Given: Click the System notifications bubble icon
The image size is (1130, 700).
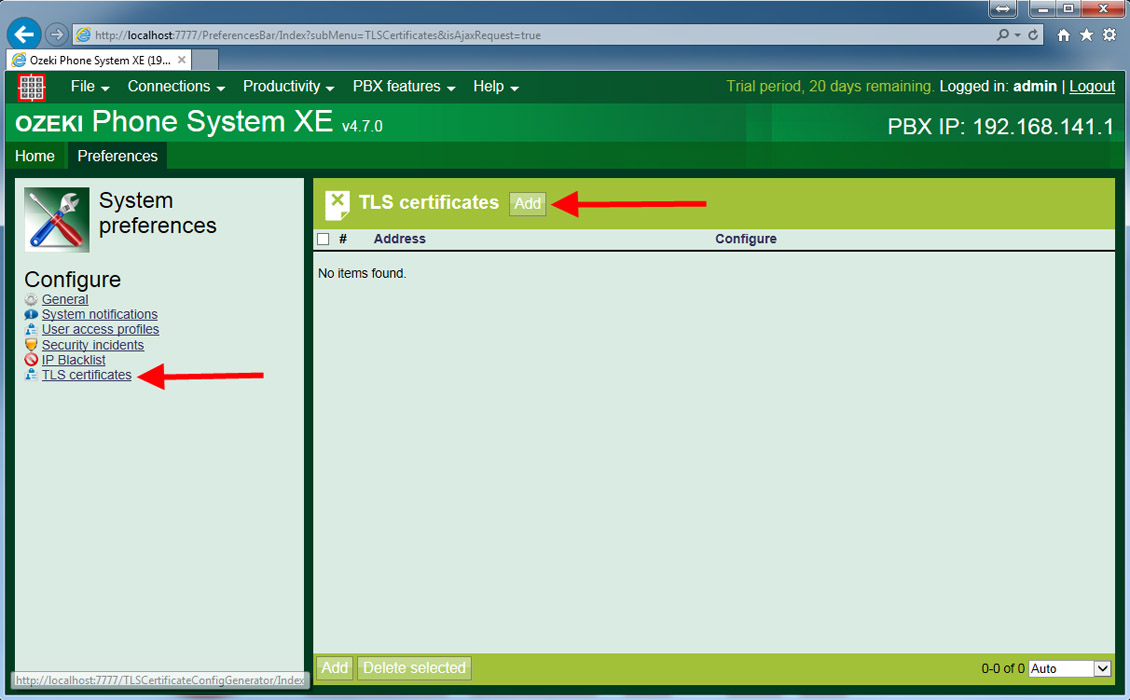Looking at the screenshot, I should point(31,315).
